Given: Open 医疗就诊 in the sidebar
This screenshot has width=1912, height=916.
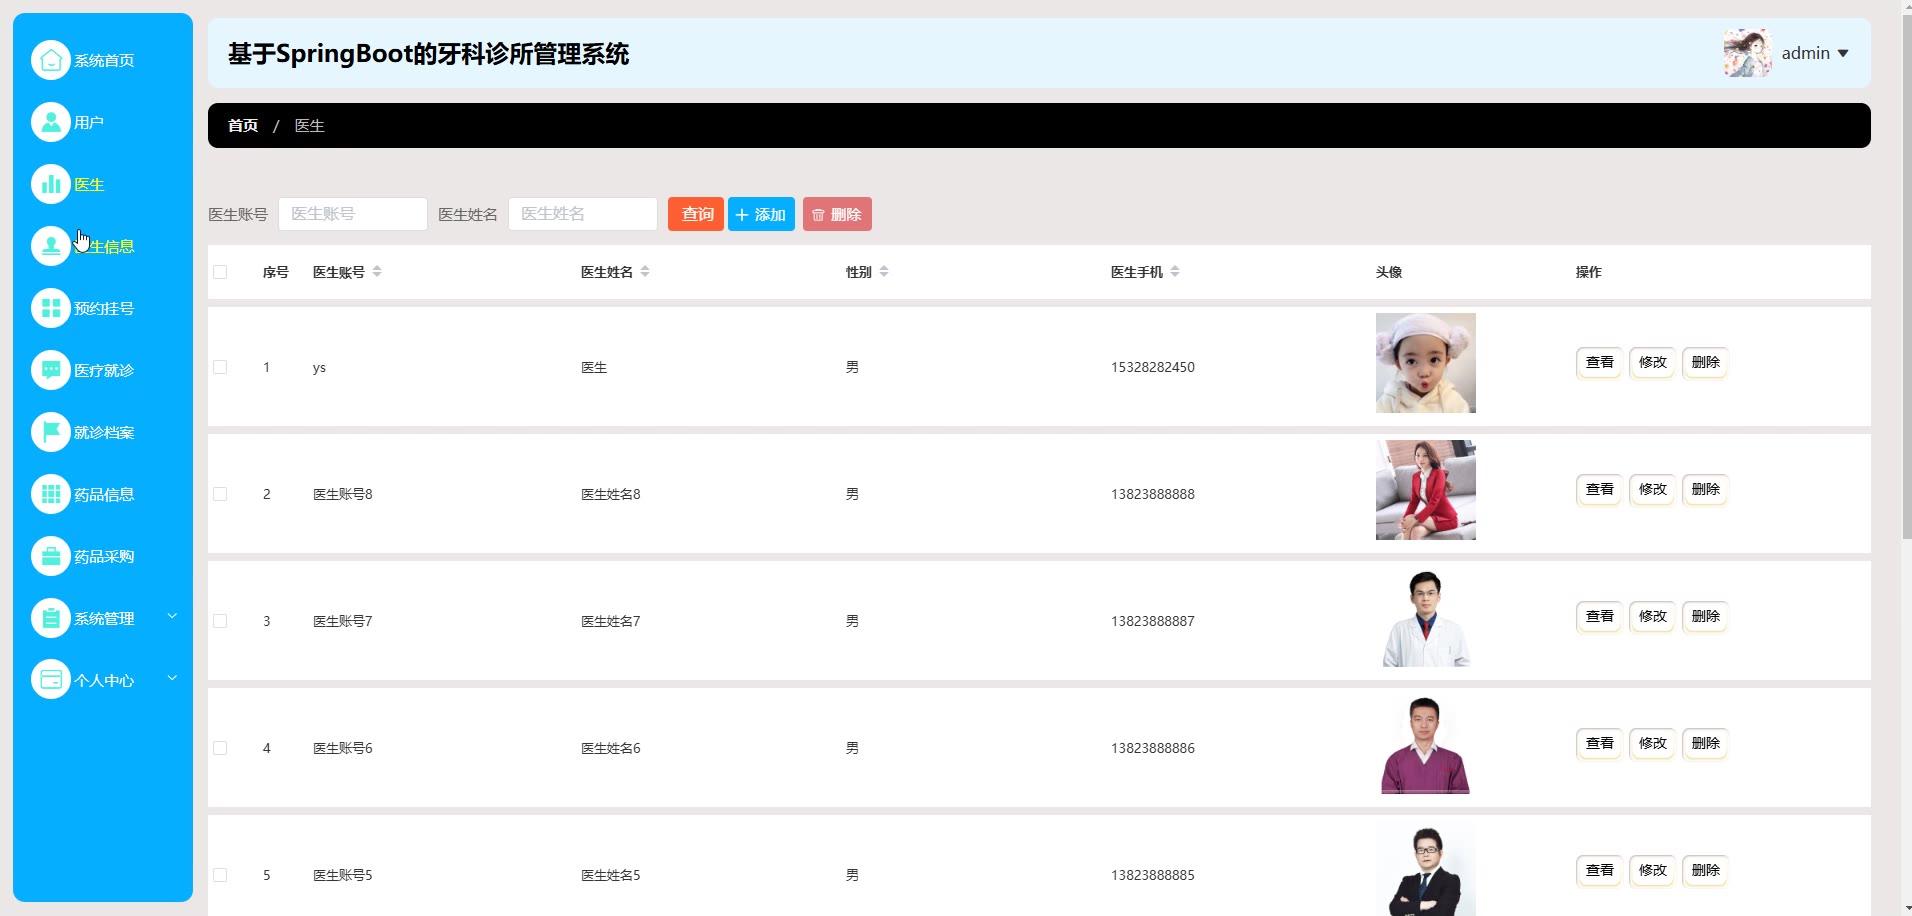Looking at the screenshot, I should (104, 370).
